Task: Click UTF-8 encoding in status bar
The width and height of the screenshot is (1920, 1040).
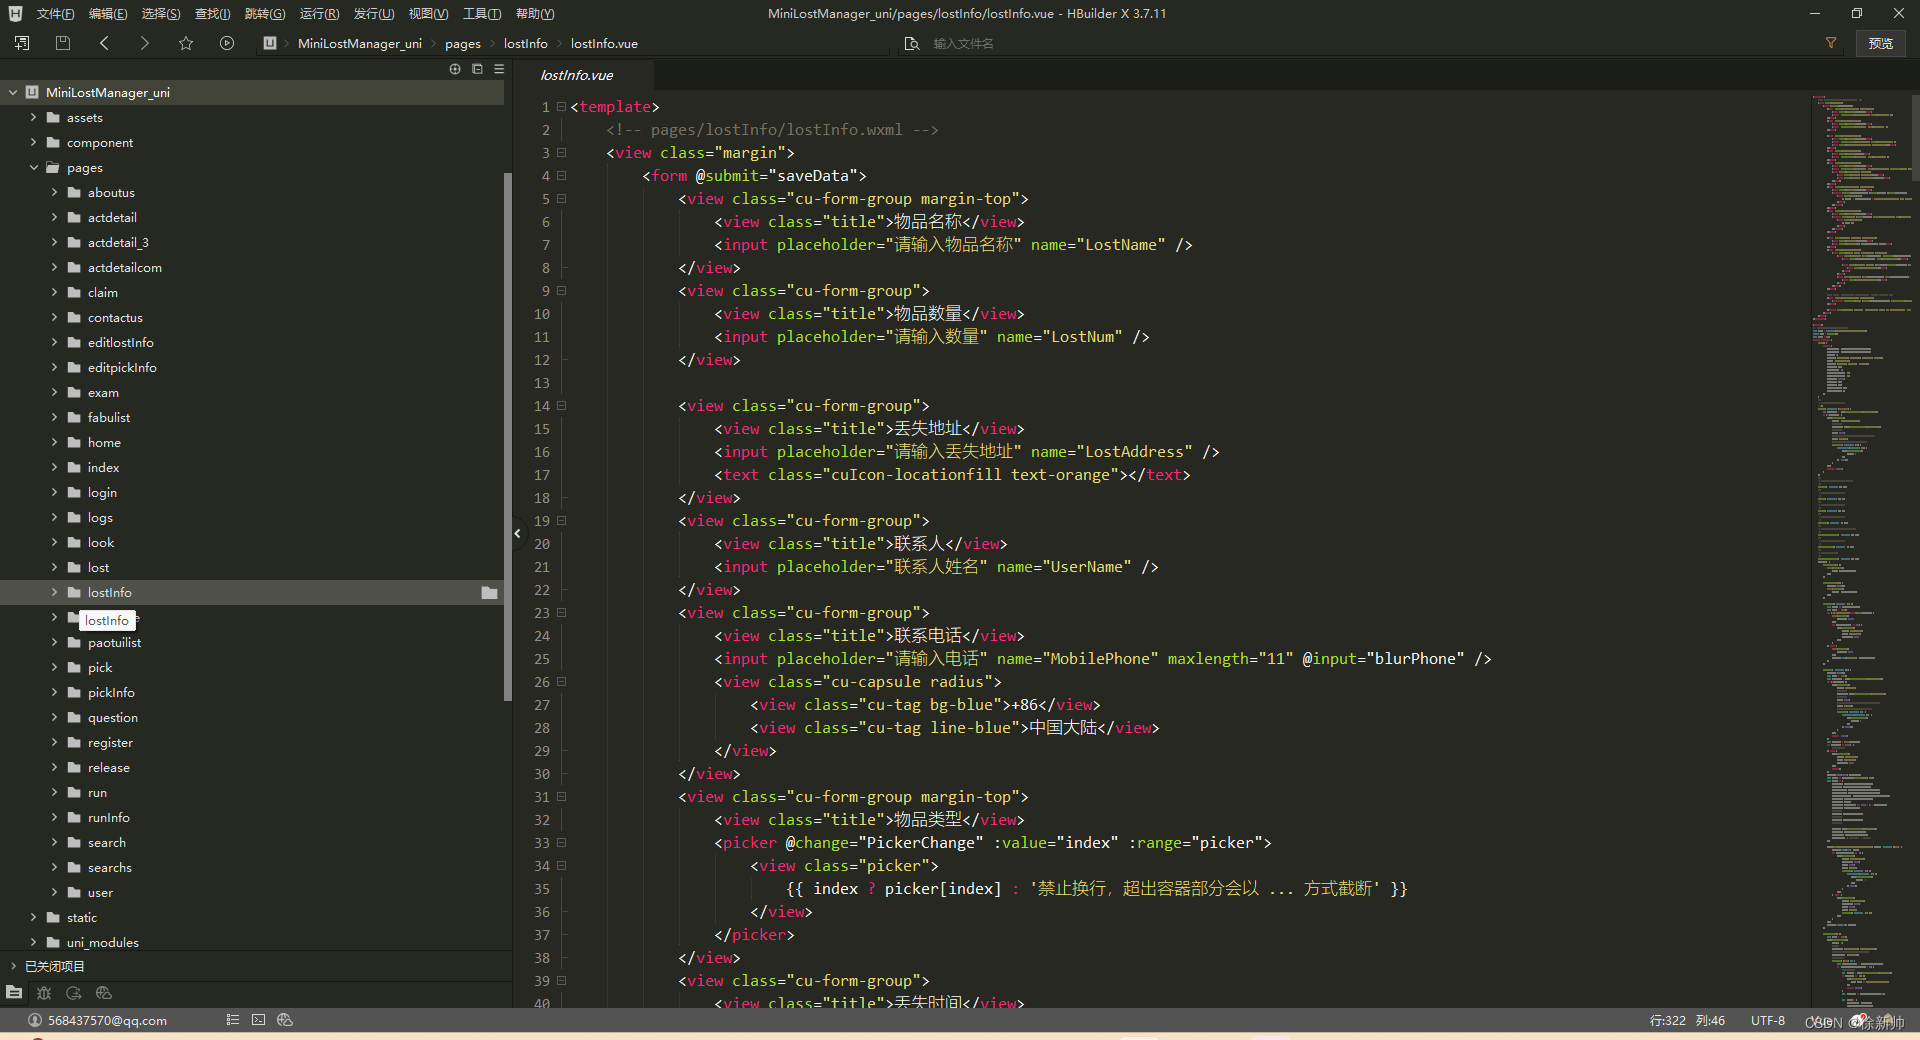Action: (1768, 1021)
